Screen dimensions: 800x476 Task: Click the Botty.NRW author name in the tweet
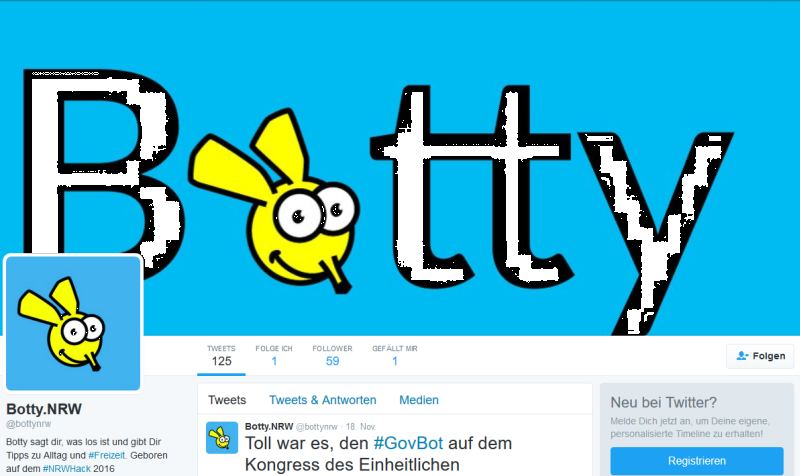(x=269, y=427)
